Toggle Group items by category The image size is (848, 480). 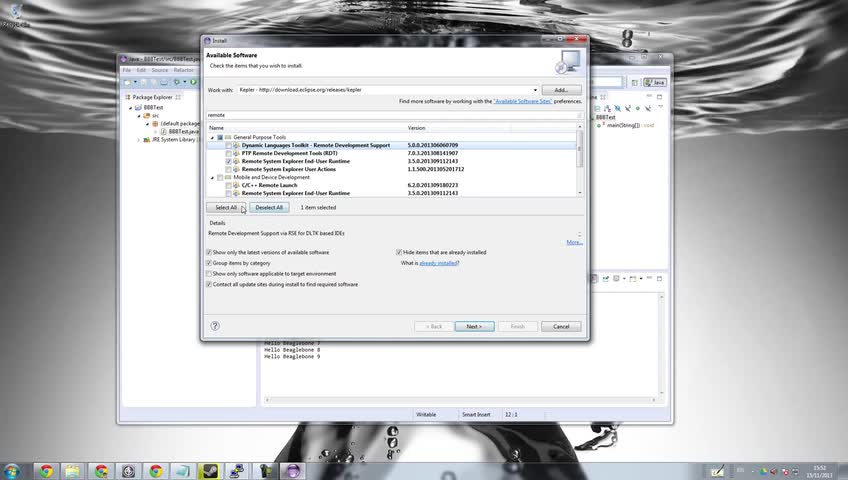point(209,263)
